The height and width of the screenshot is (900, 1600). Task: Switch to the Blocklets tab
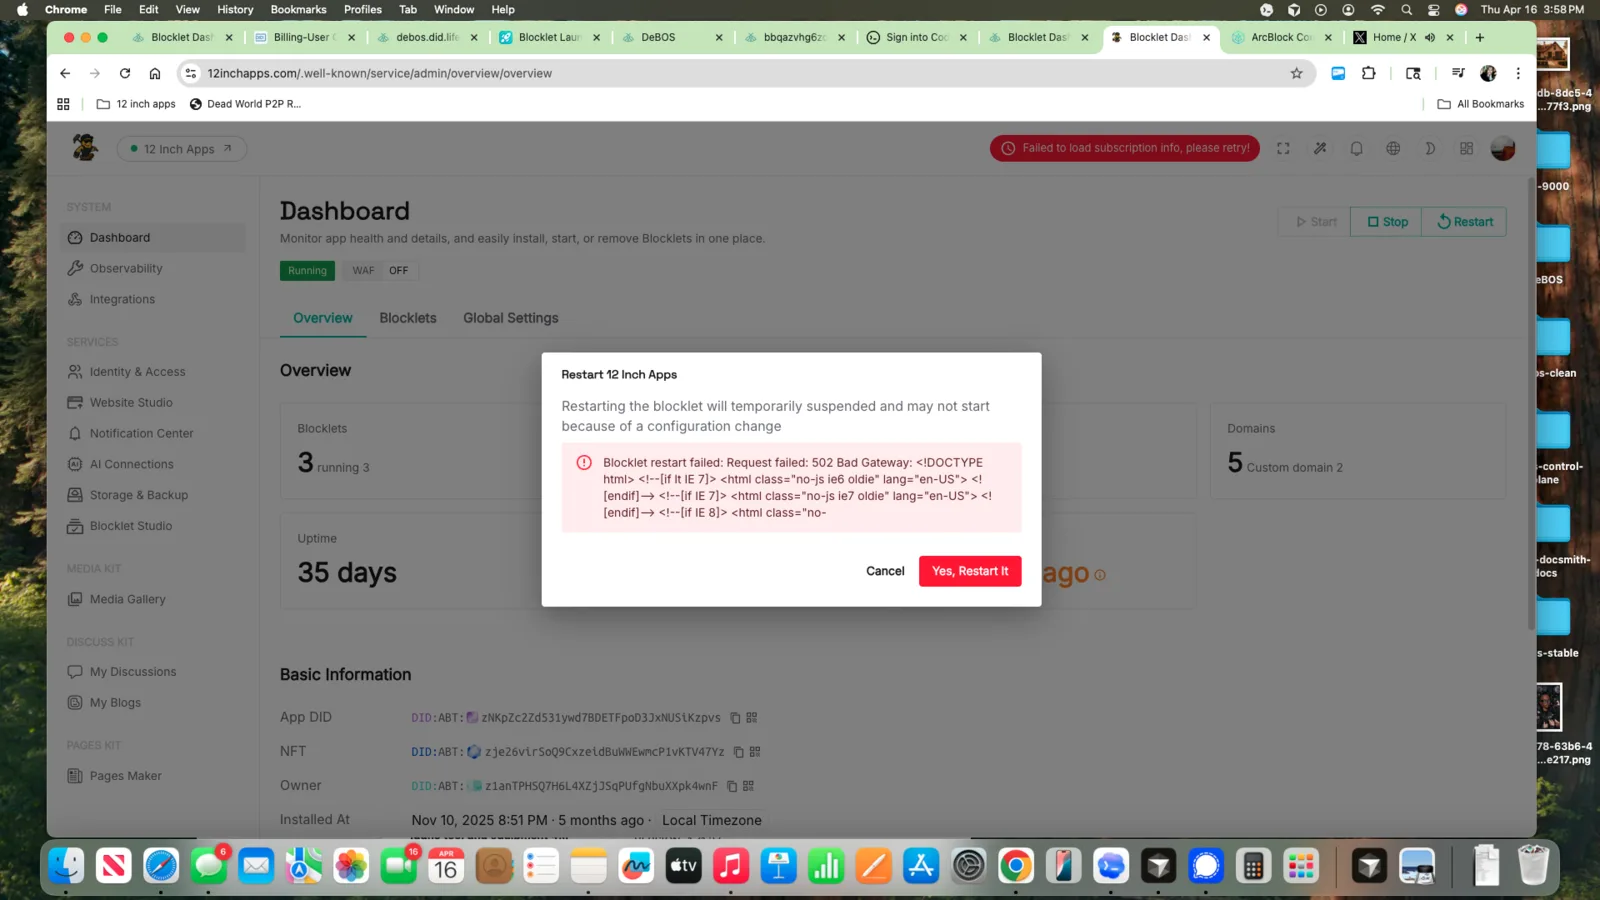click(408, 318)
